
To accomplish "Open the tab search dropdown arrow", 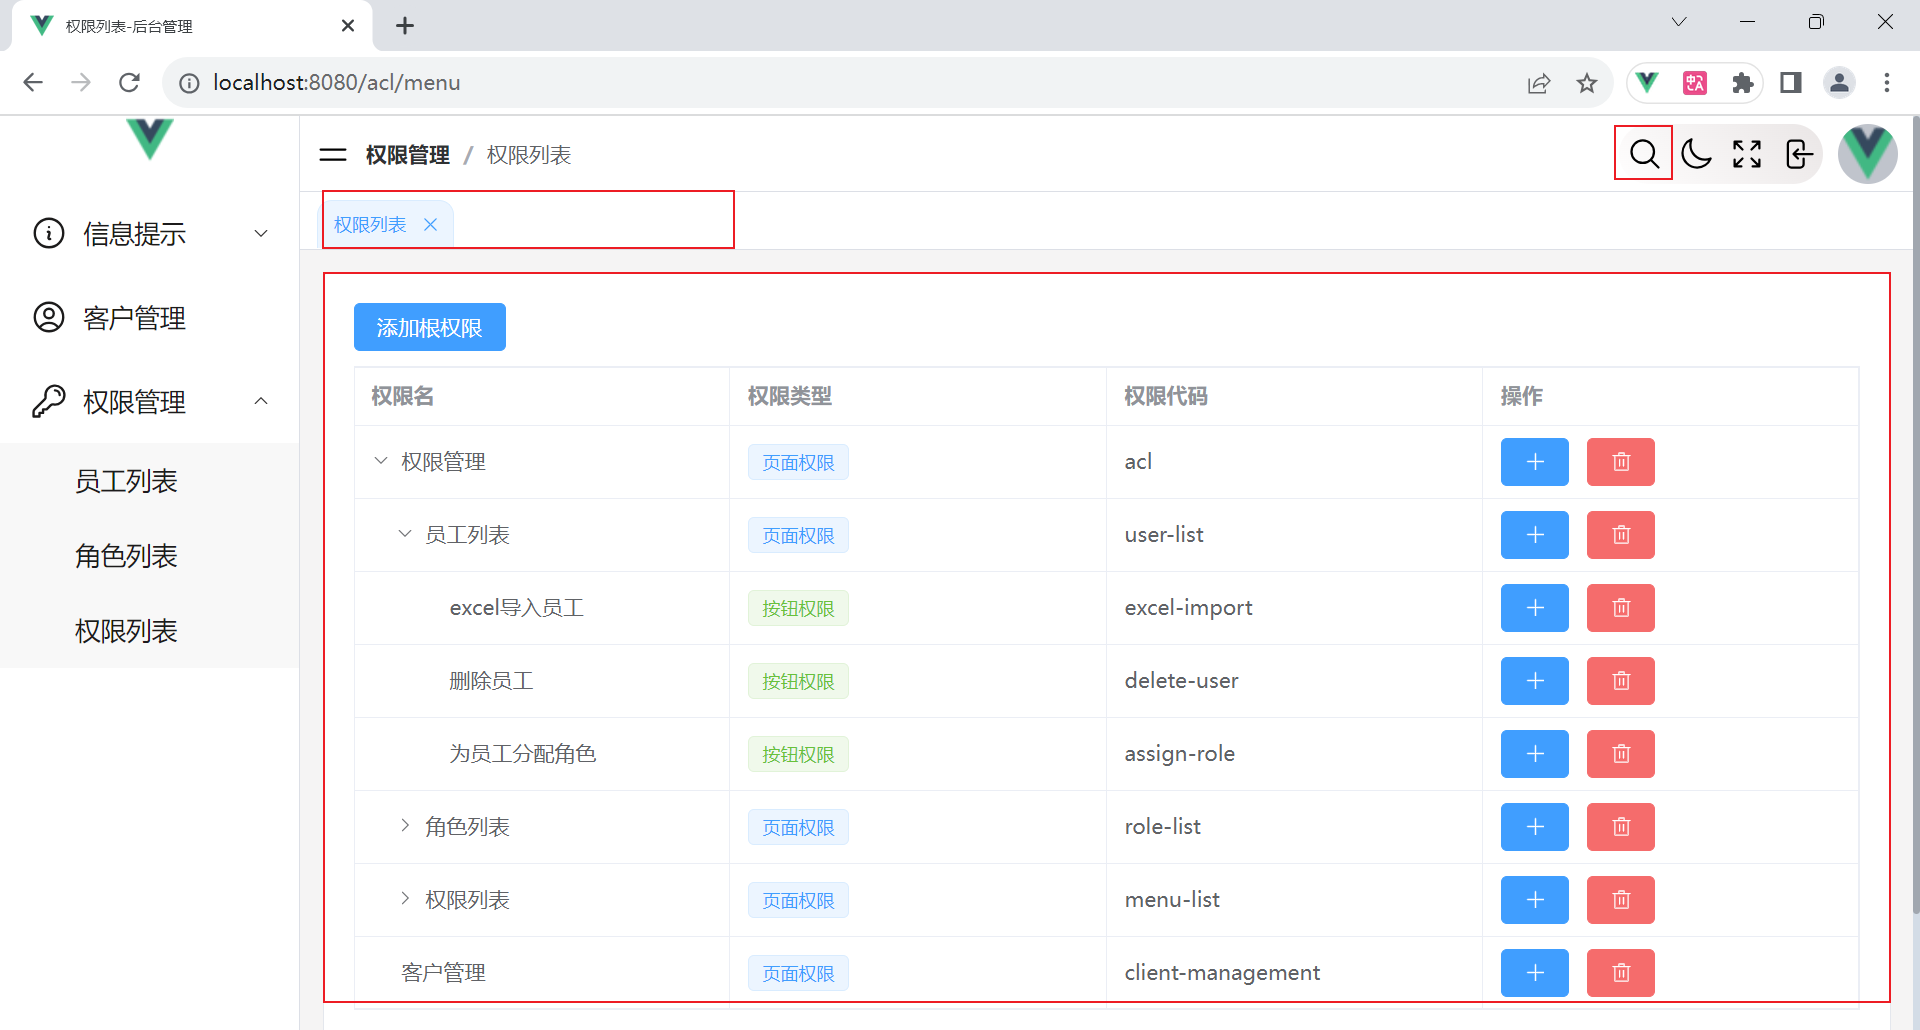I will pyautogui.click(x=1679, y=22).
